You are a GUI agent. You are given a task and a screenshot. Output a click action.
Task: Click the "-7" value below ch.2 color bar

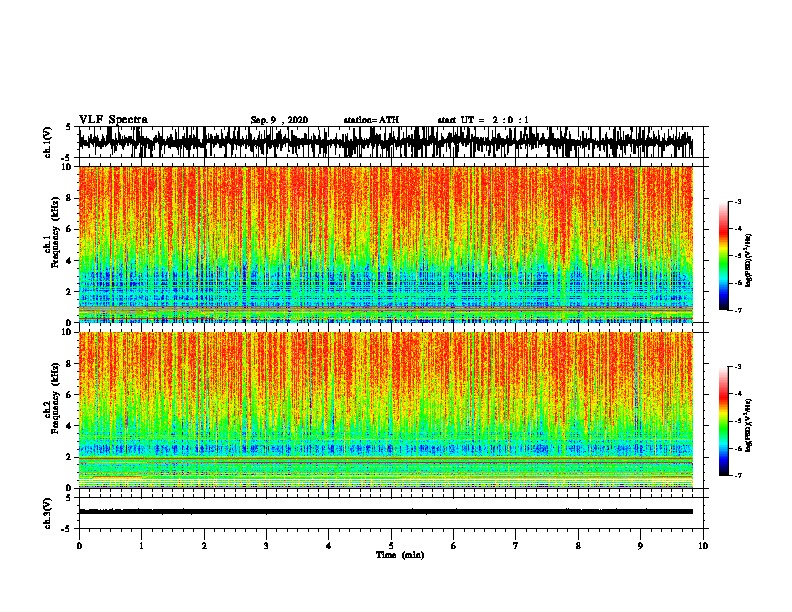tap(738, 475)
